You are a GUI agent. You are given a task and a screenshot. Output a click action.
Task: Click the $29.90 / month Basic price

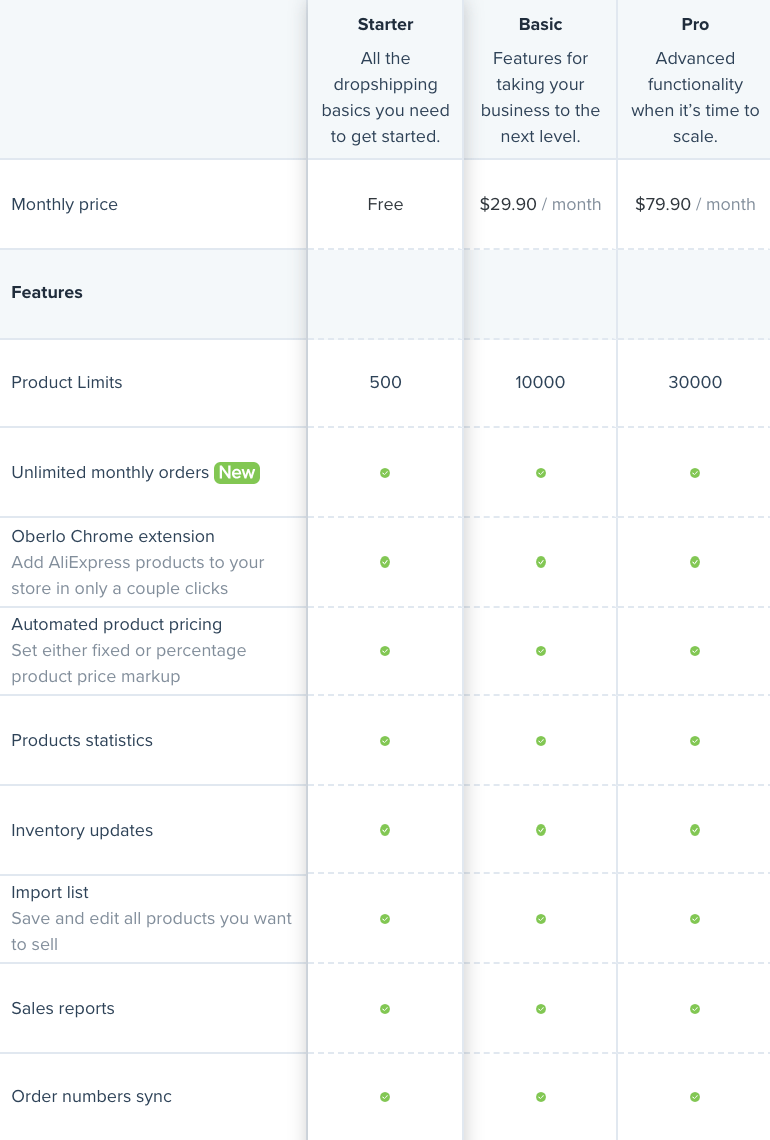540,204
